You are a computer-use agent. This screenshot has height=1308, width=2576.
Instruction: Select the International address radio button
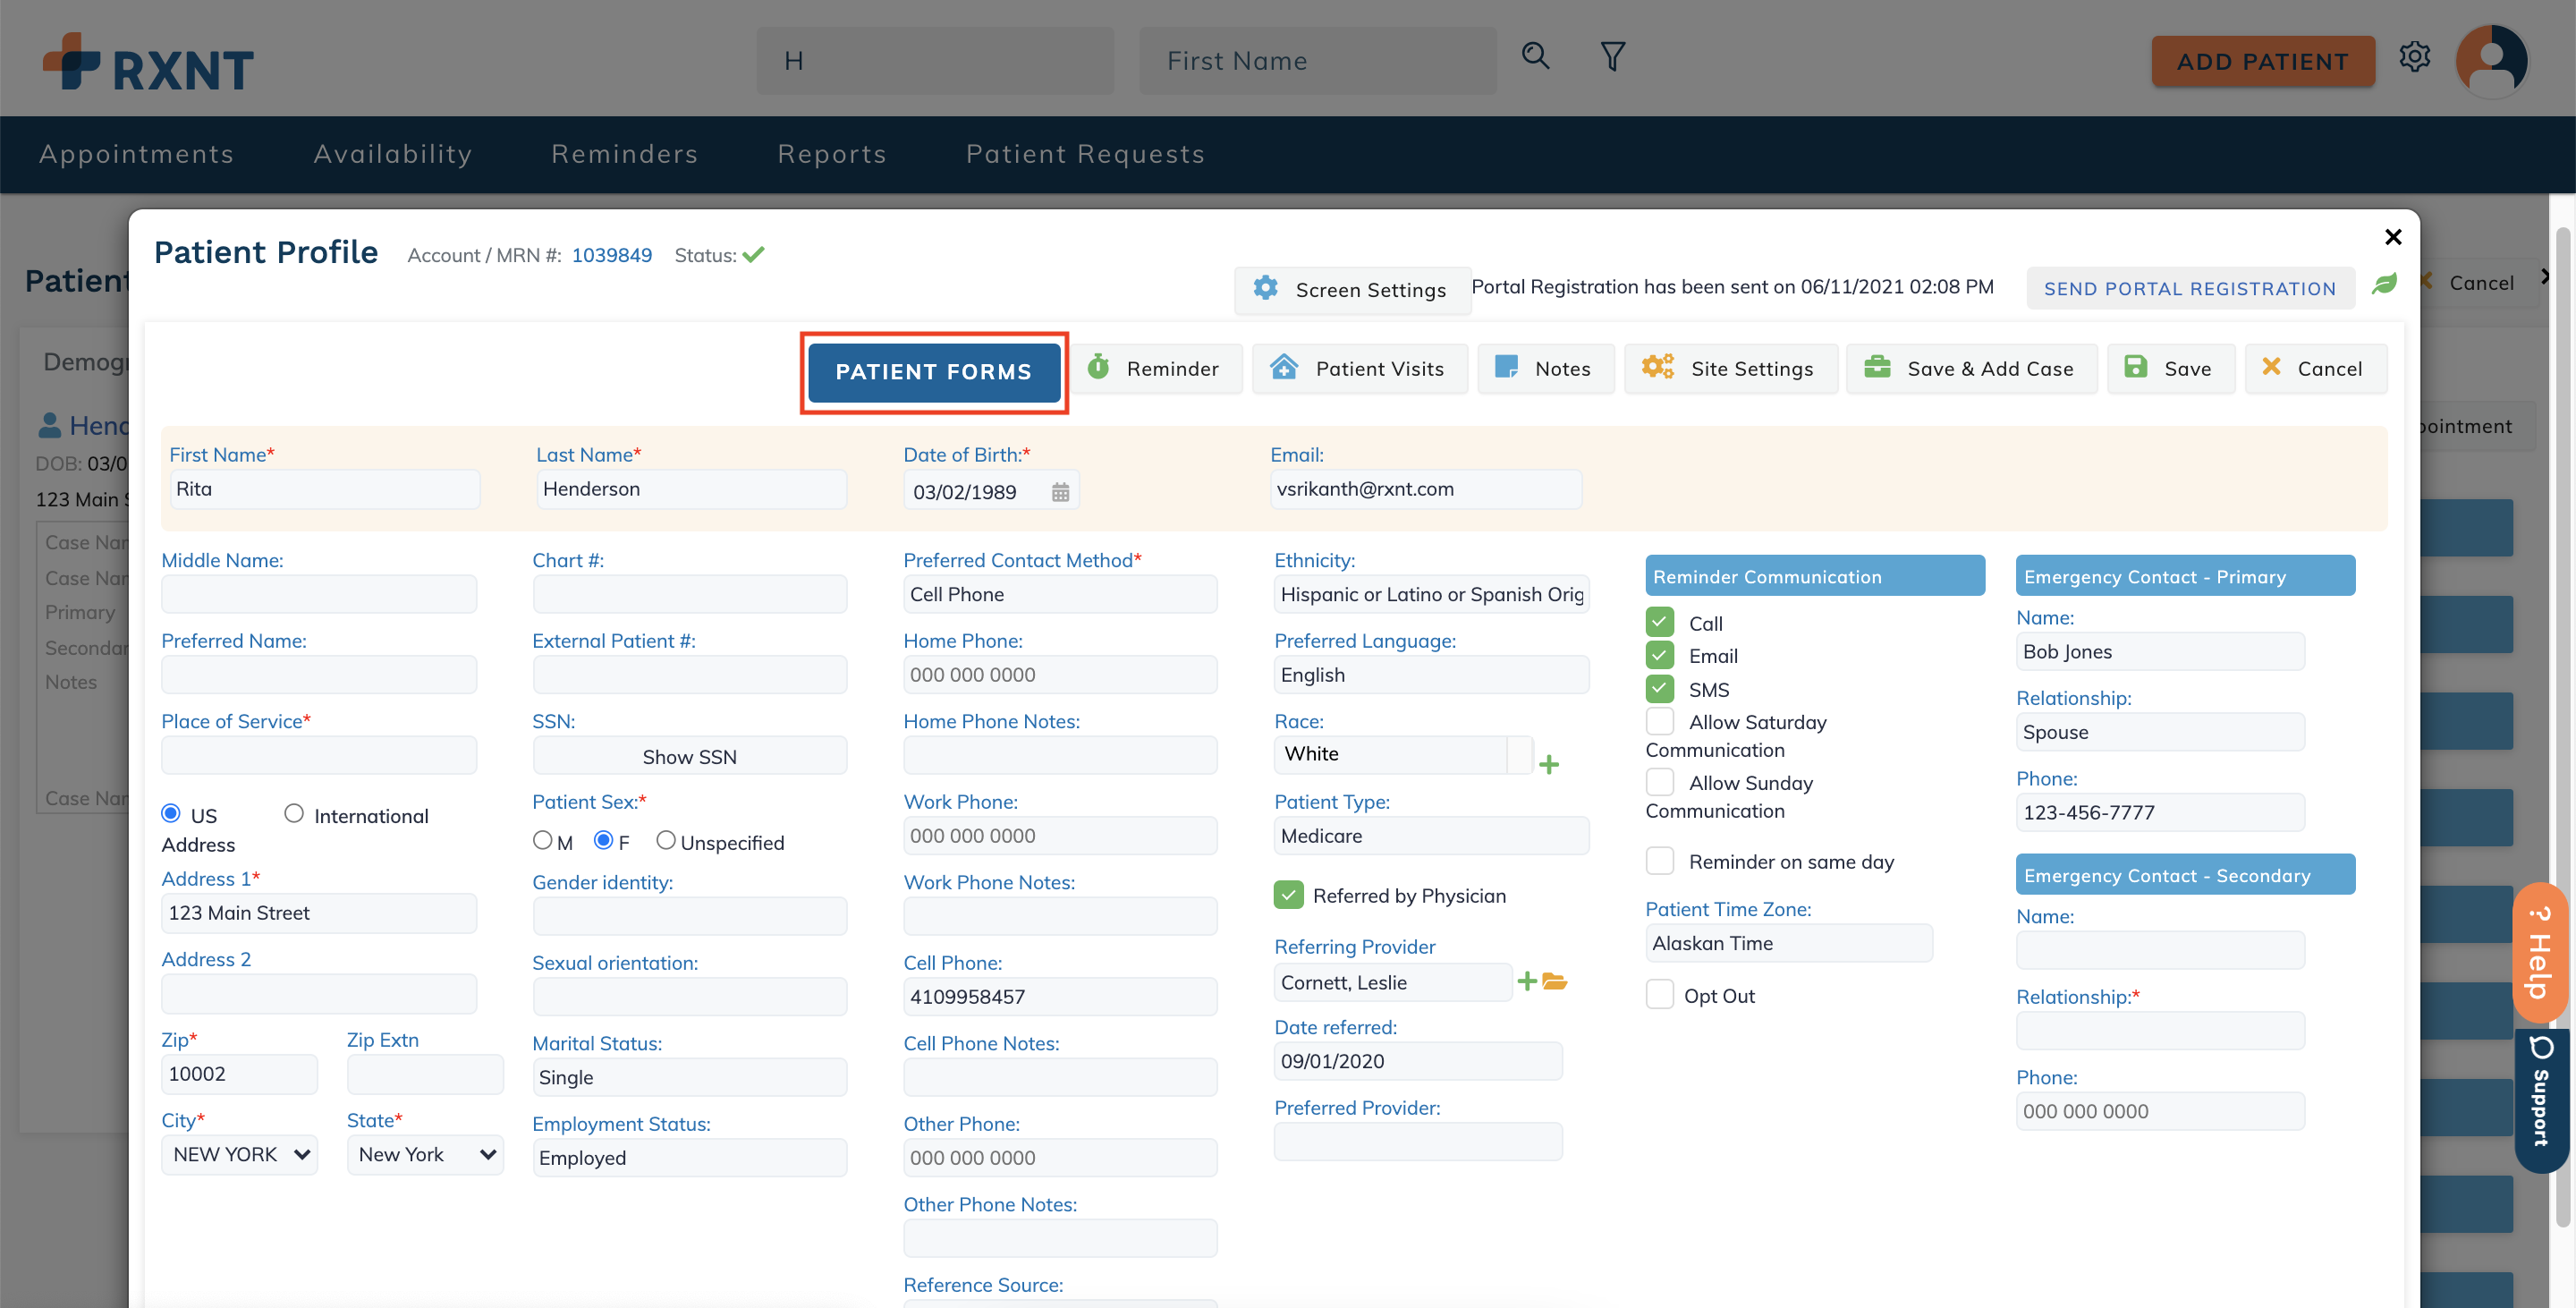click(x=294, y=813)
